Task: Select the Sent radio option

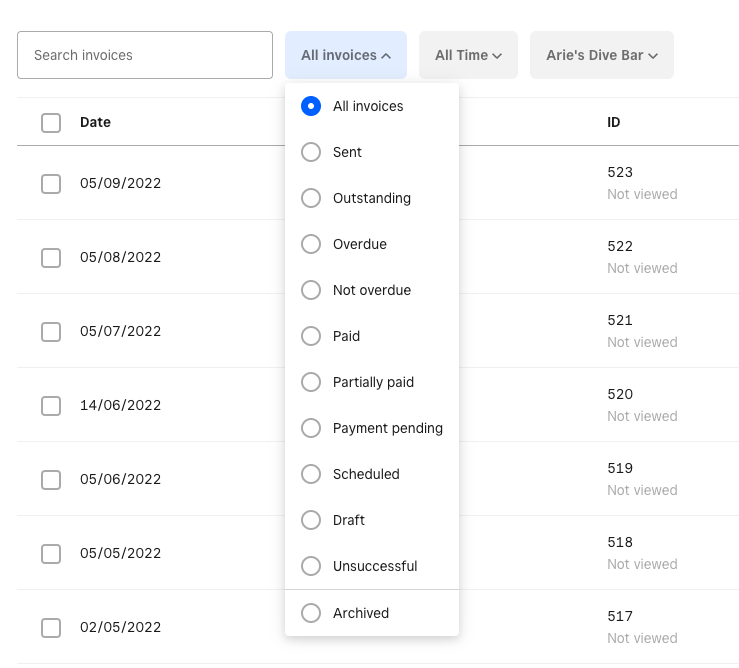Action: pos(311,152)
